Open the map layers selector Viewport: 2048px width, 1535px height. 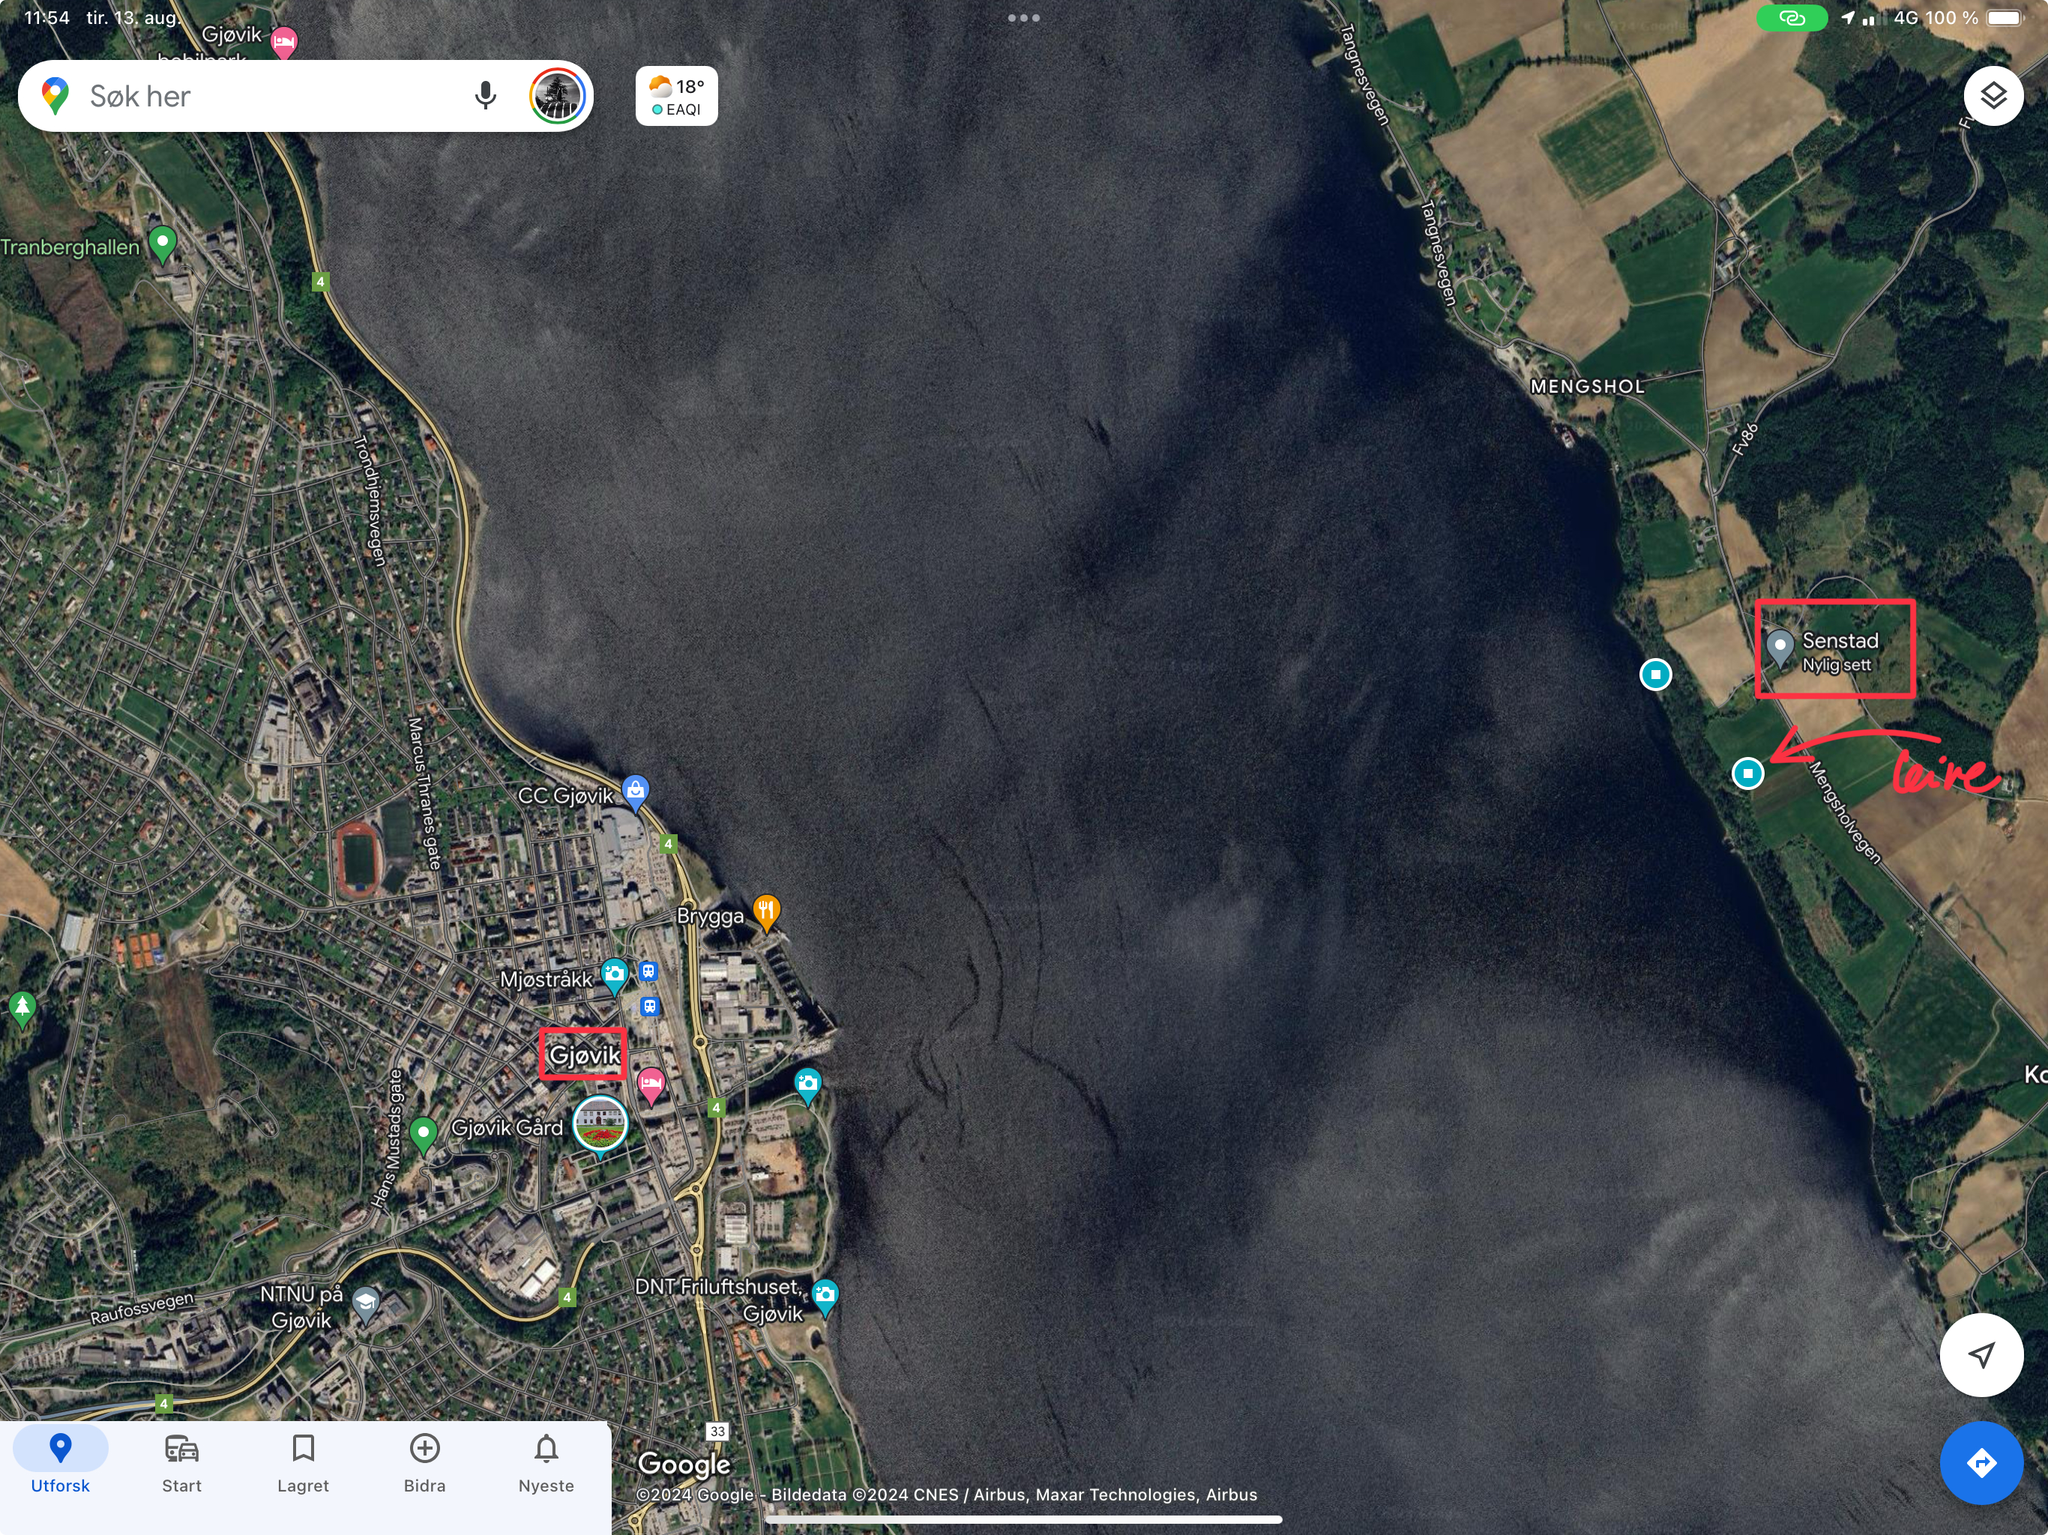tap(1993, 96)
